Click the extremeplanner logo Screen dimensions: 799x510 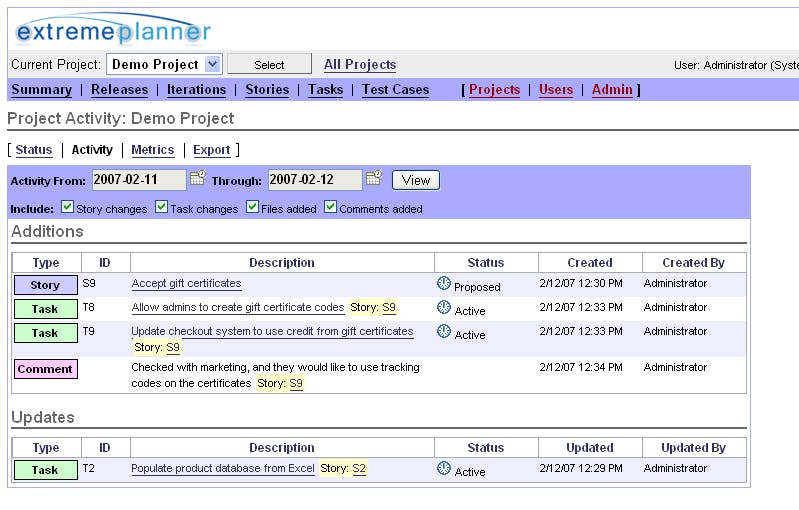(113, 31)
